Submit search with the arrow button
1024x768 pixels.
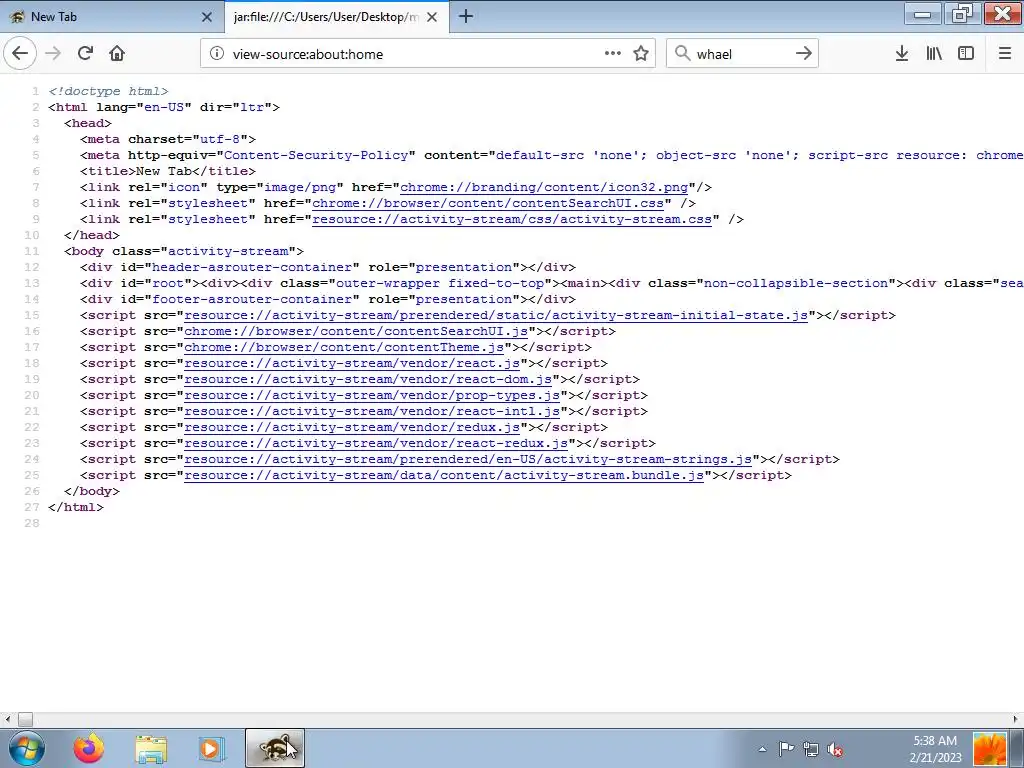click(x=804, y=54)
